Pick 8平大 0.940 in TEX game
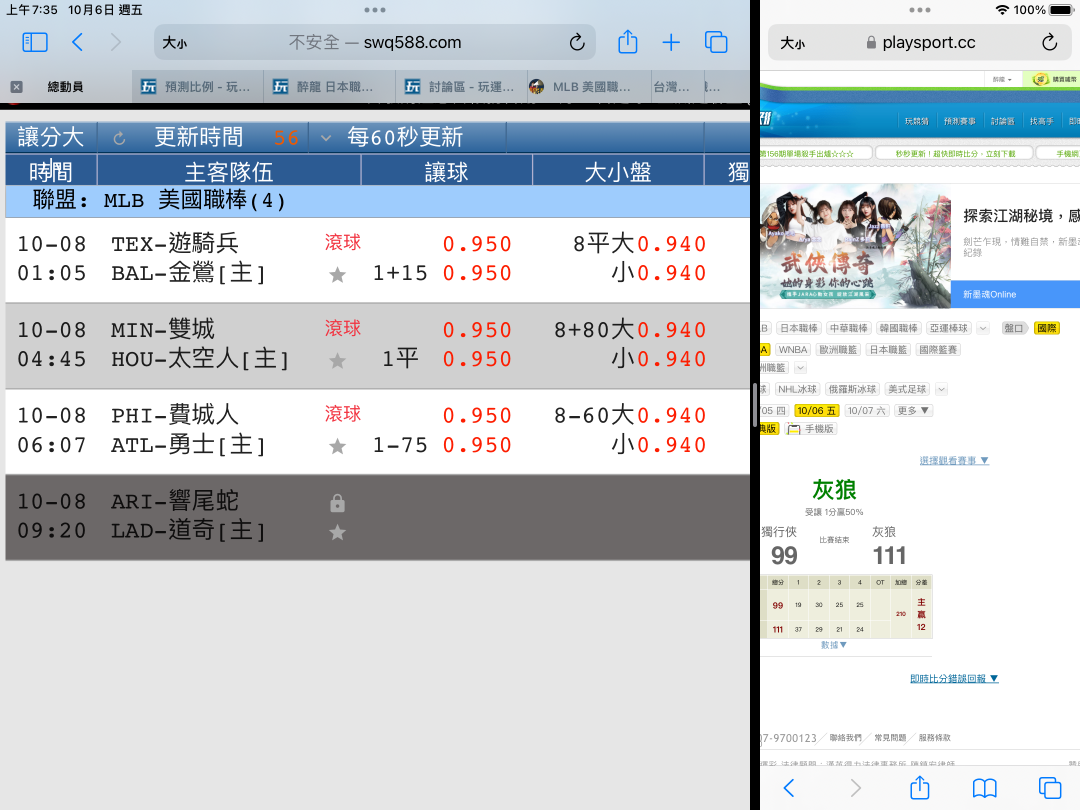The image size is (1080, 810). tap(672, 245)
